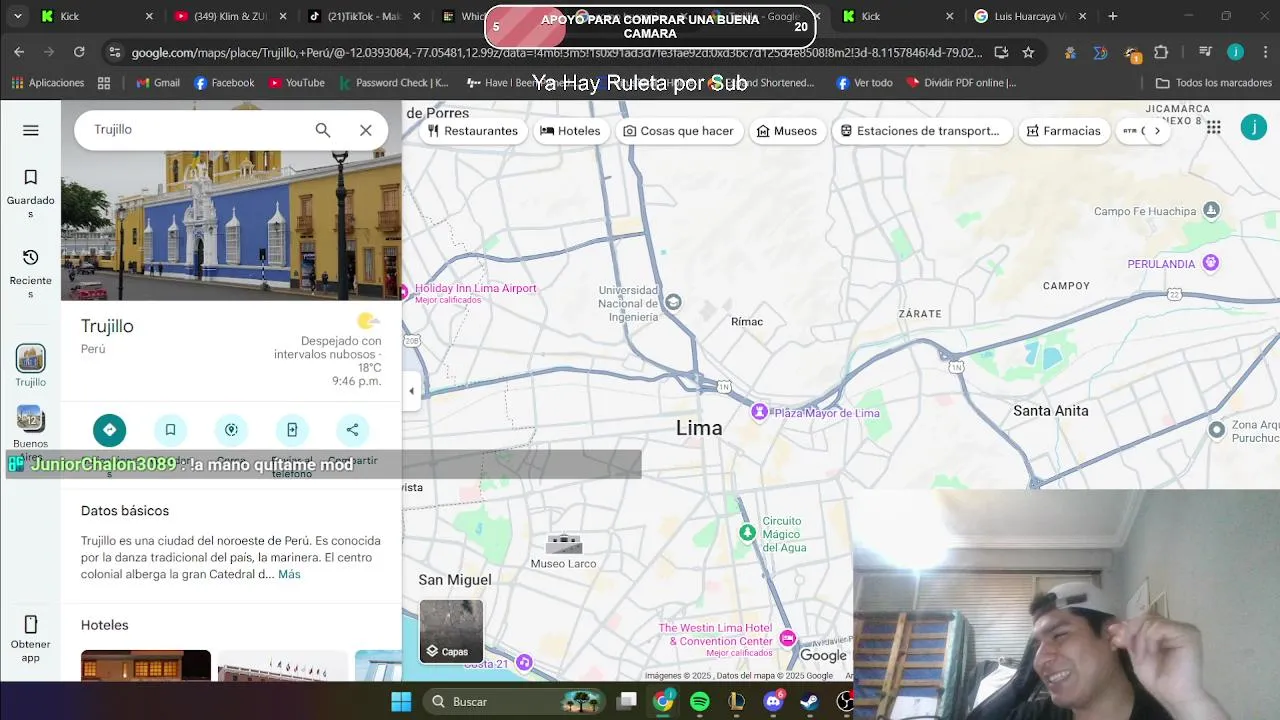Select the Trujillo thumbnail in the sidebar
This screenshot has height=720, width=1280.
pos(30,359)
